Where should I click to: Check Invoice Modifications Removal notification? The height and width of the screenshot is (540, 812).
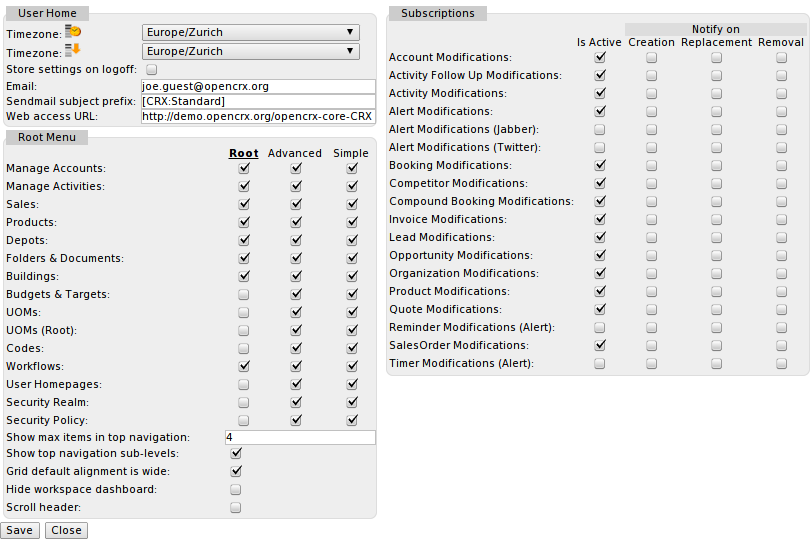[781, 220]
